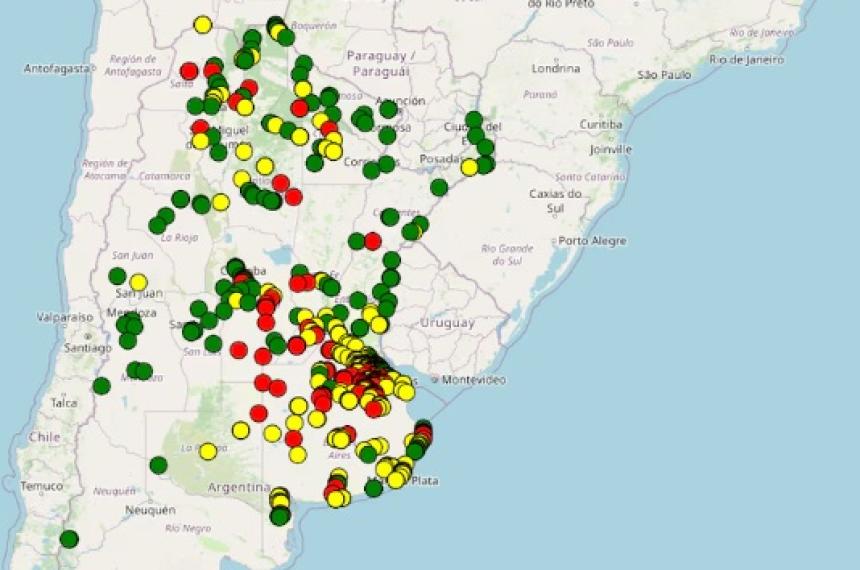Viewport: 860px width, 570px height.
Task: Select the Mendoza city label
Action: point(132,313)
